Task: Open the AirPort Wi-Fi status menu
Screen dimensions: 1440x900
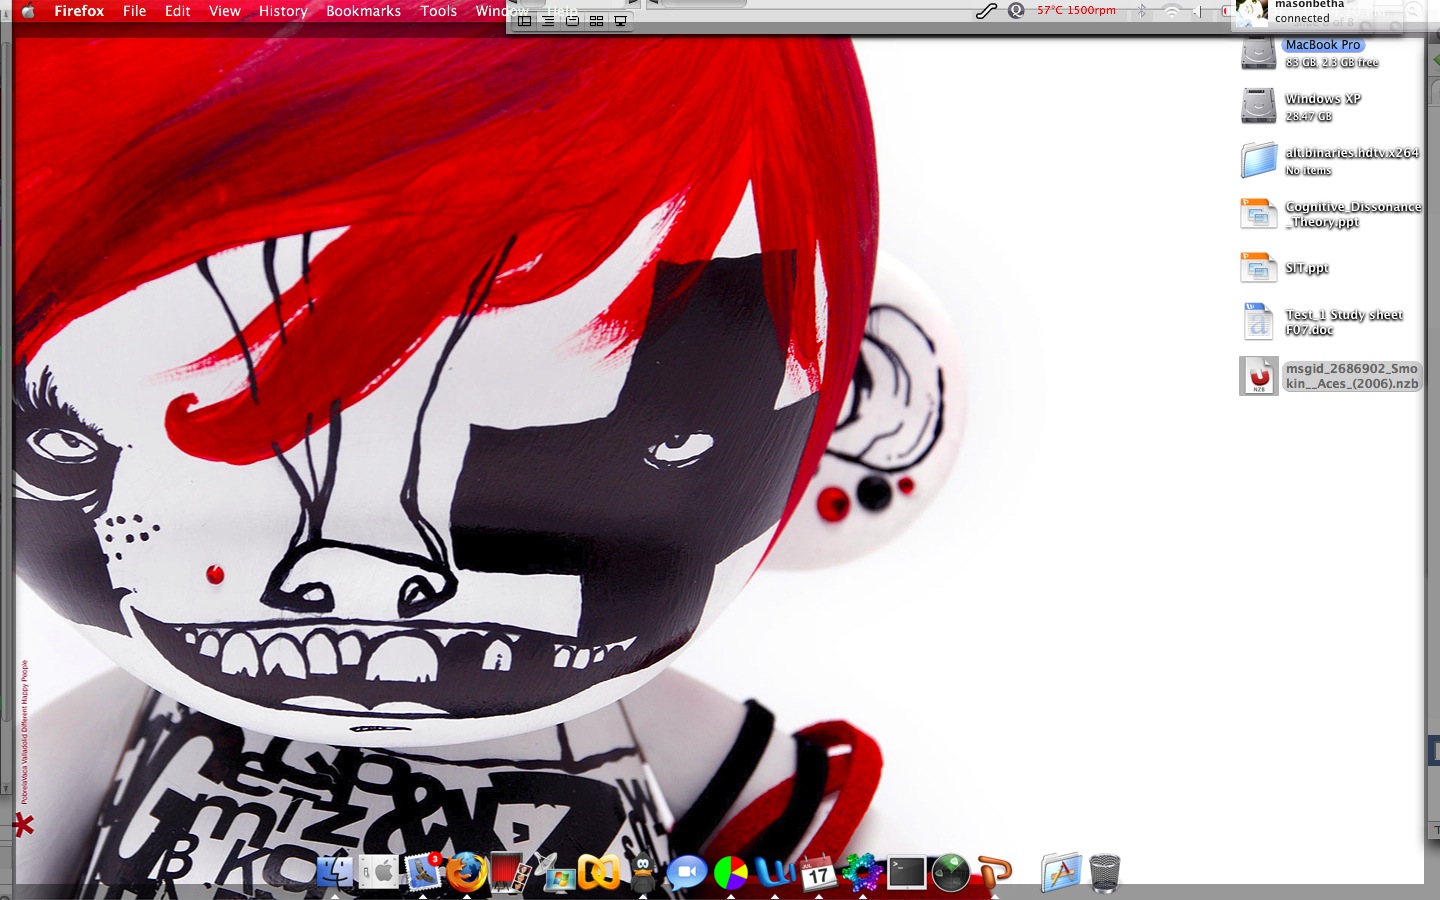Action: [1171, 11]
